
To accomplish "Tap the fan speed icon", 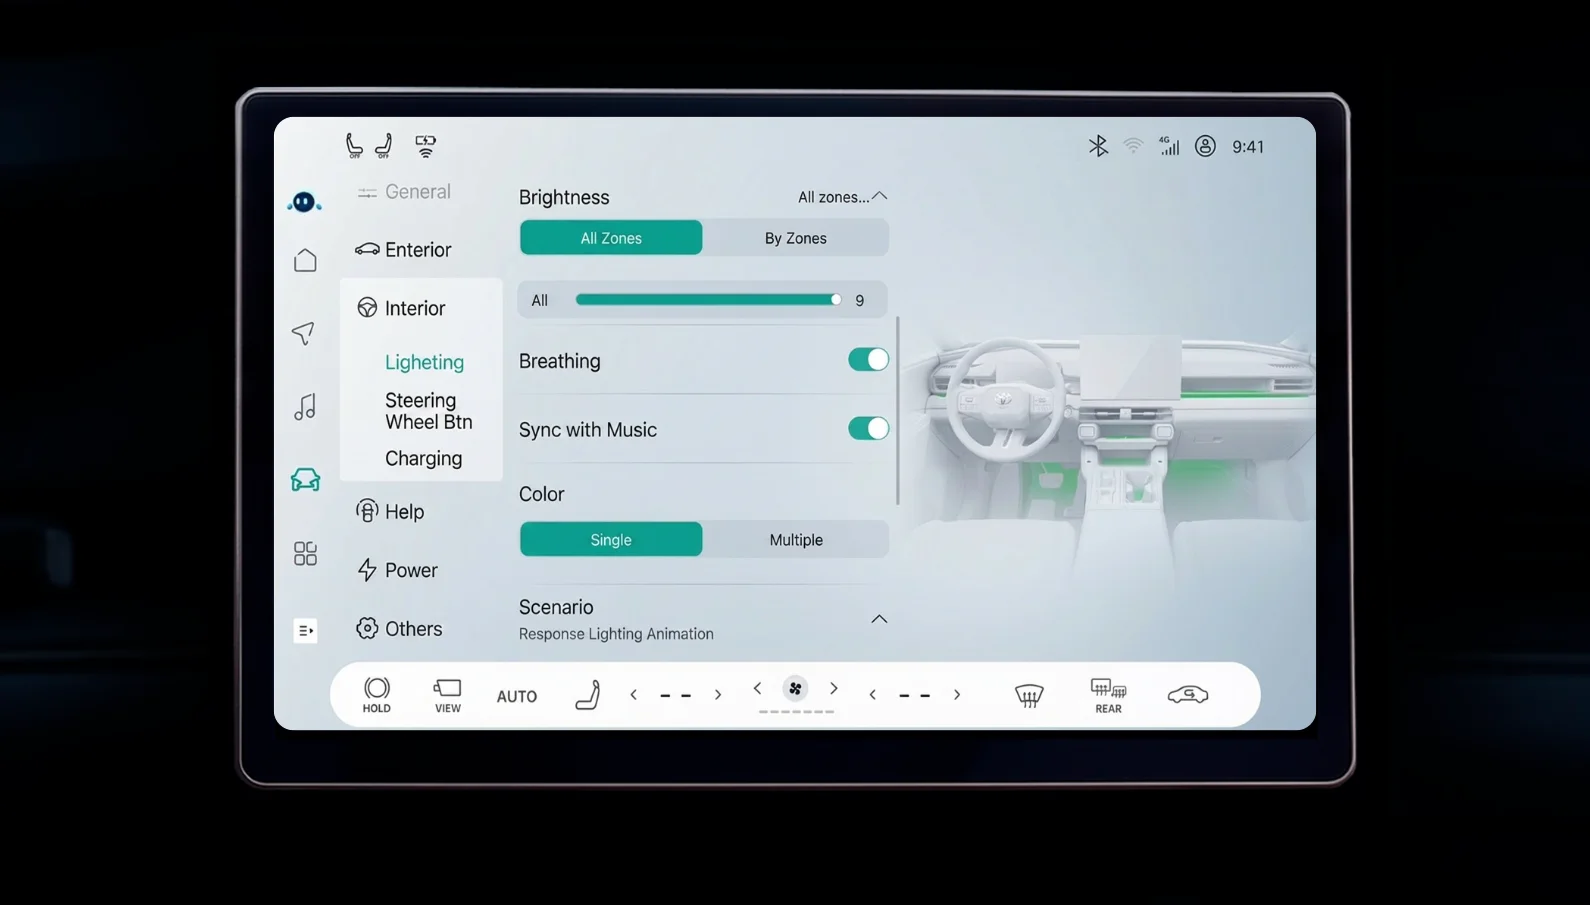I will [795, 688].
